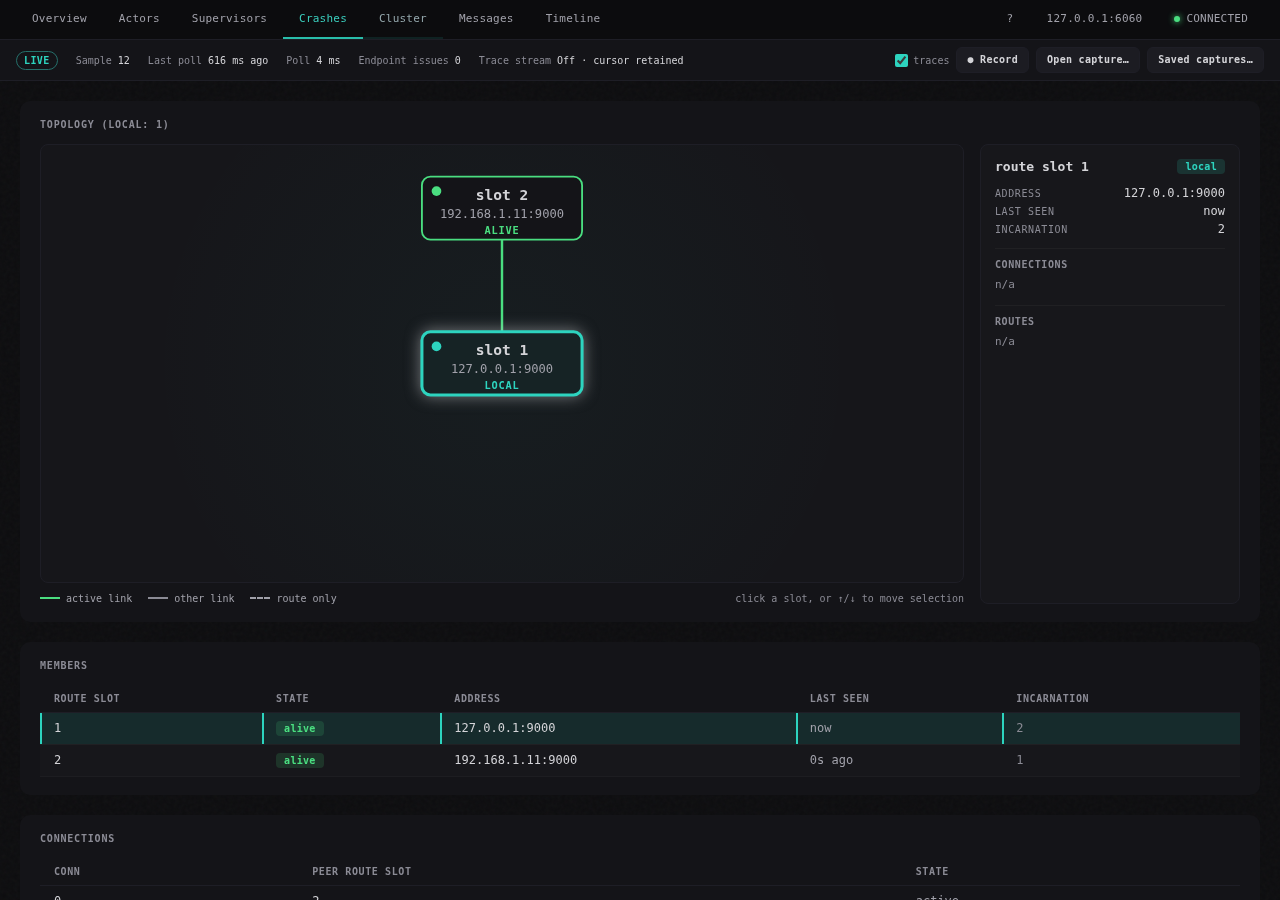
Task: Toggle the traces checkbox
Action: pyautogui.click(x=901, y=60)
